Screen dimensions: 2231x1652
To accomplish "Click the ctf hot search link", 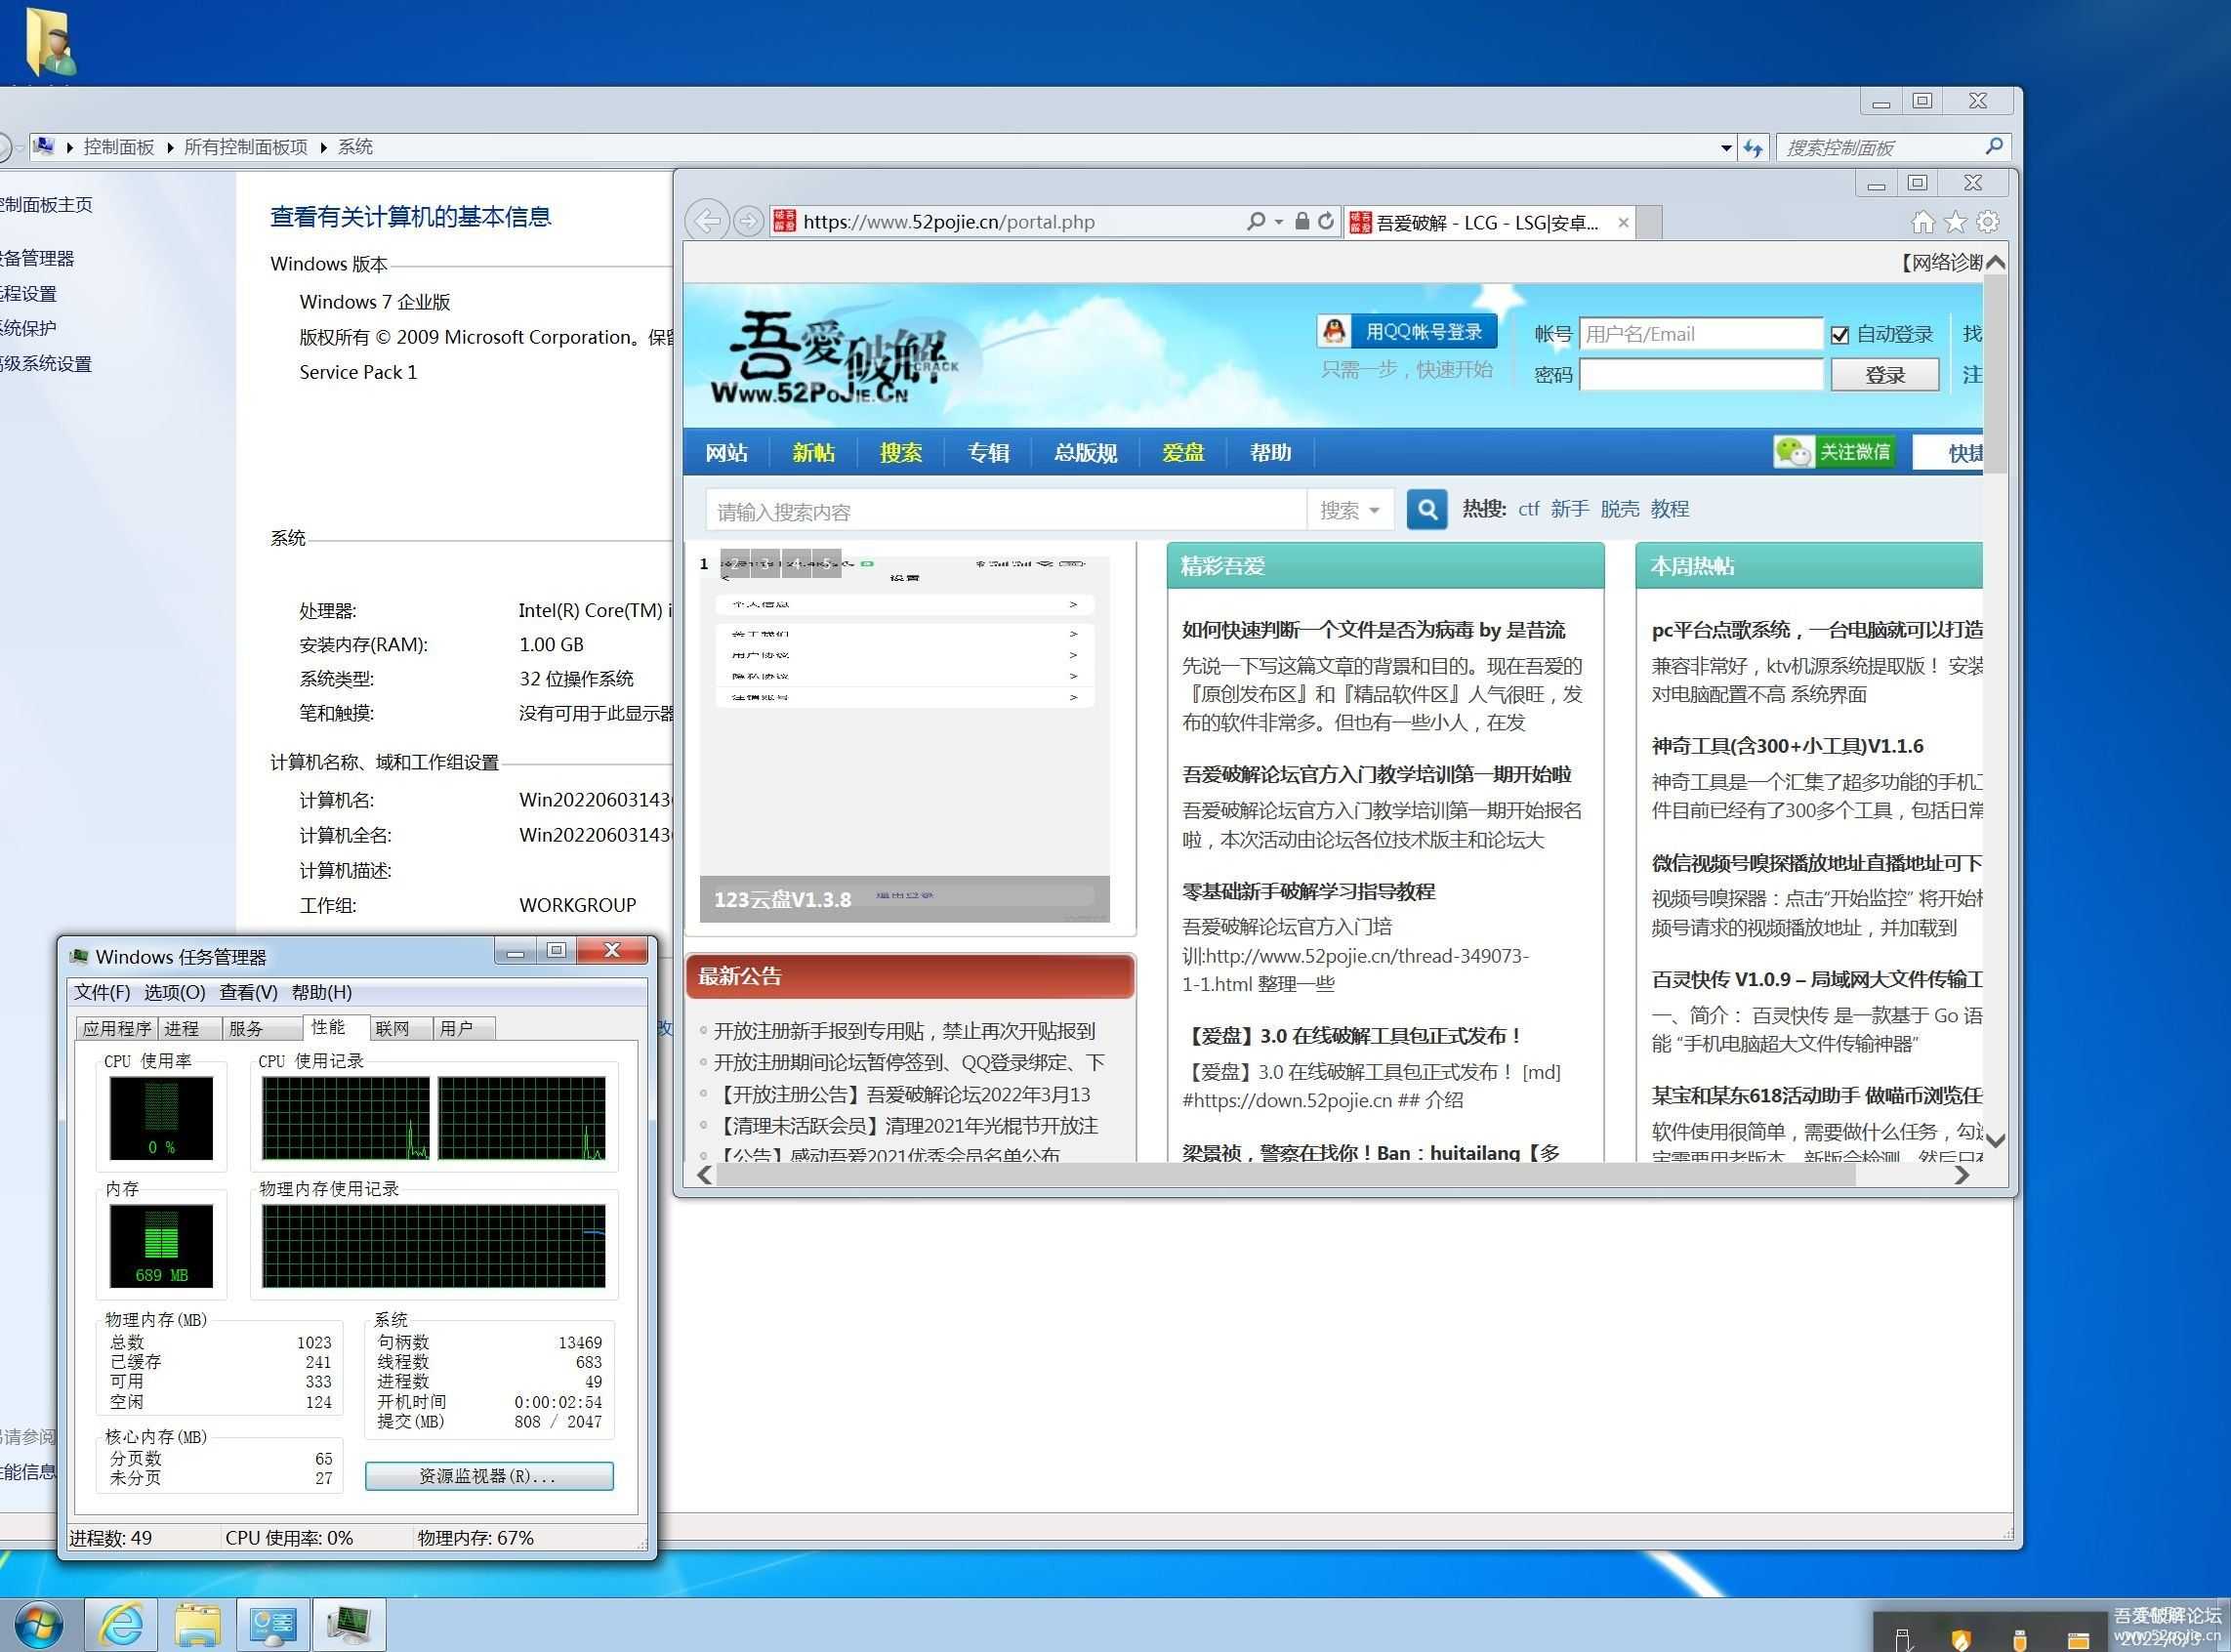I will (x=1528, y=509).
